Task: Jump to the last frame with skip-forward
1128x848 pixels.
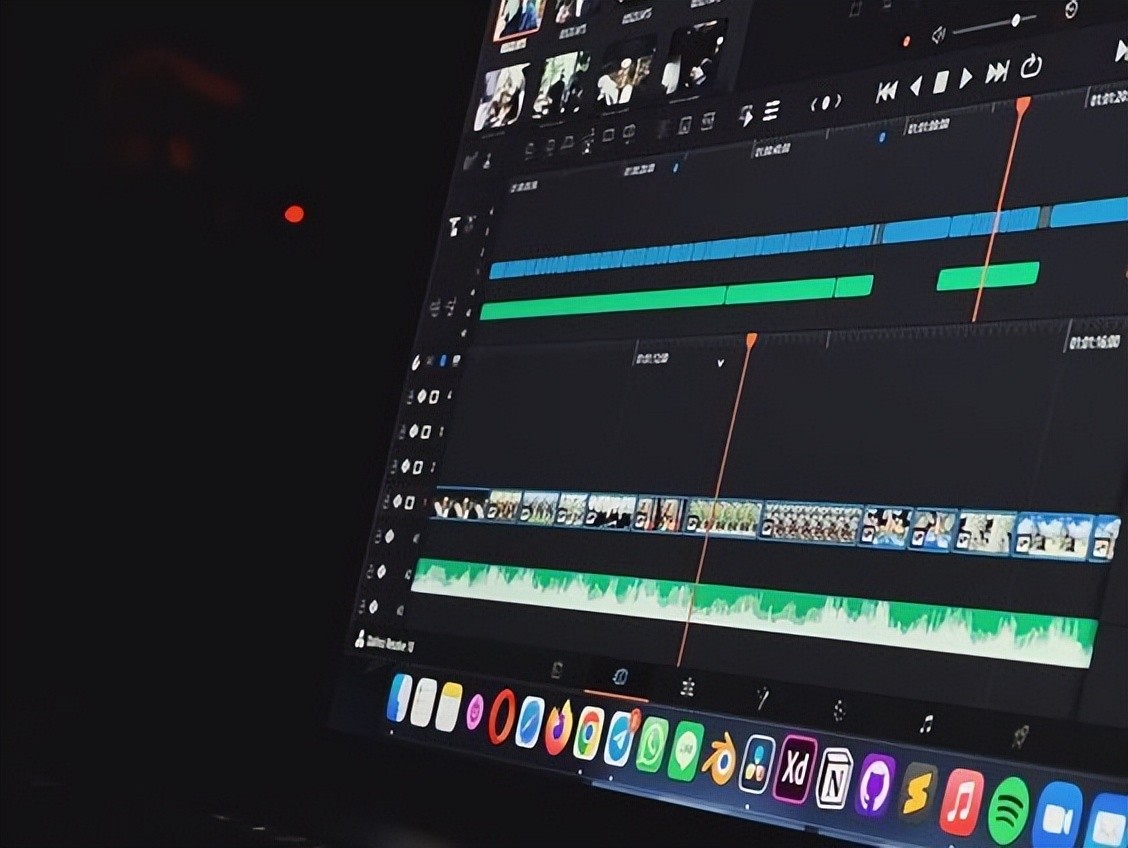Action: (997, 73)
